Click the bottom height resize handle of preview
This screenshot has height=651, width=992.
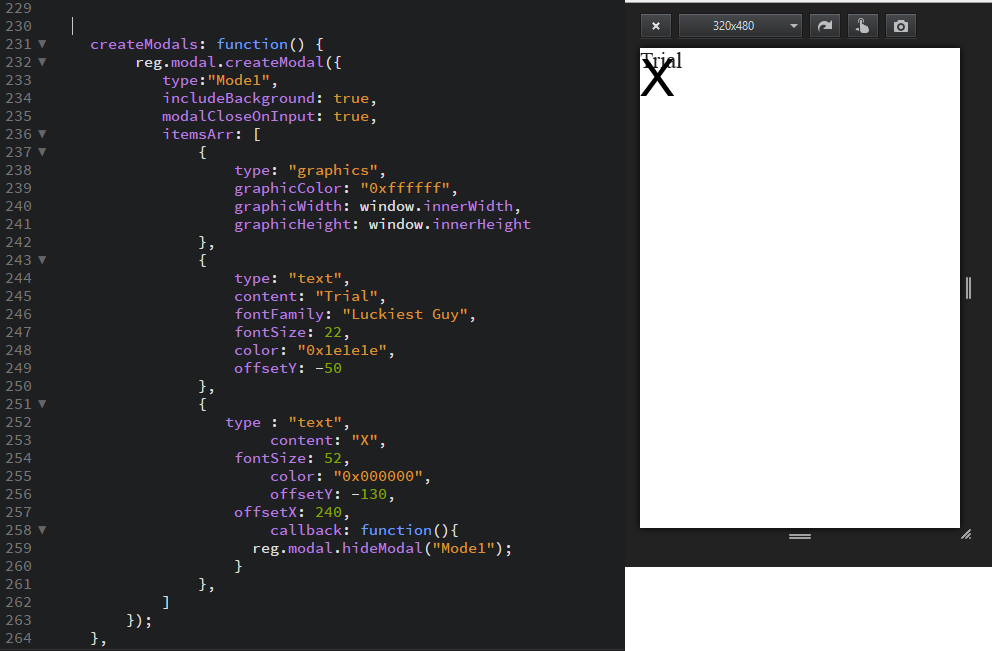tap(800, 536)
